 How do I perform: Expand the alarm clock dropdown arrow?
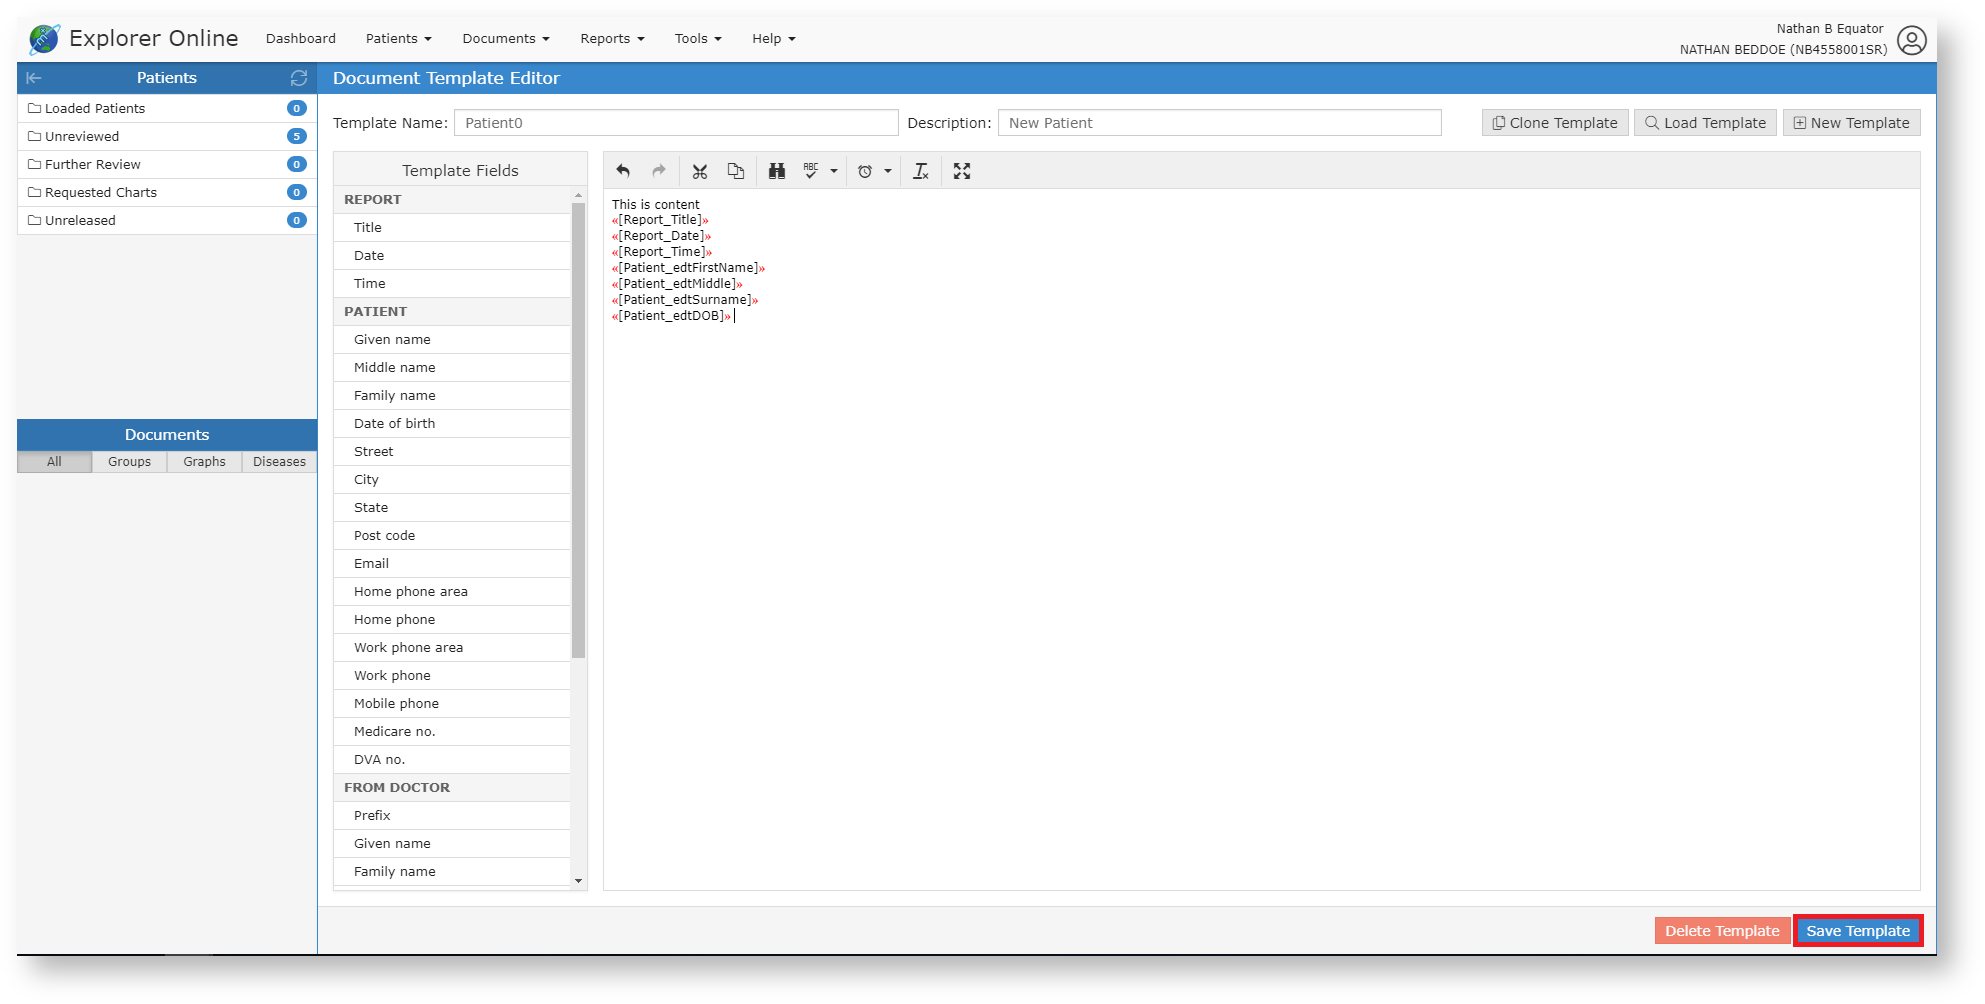point(888,171)
